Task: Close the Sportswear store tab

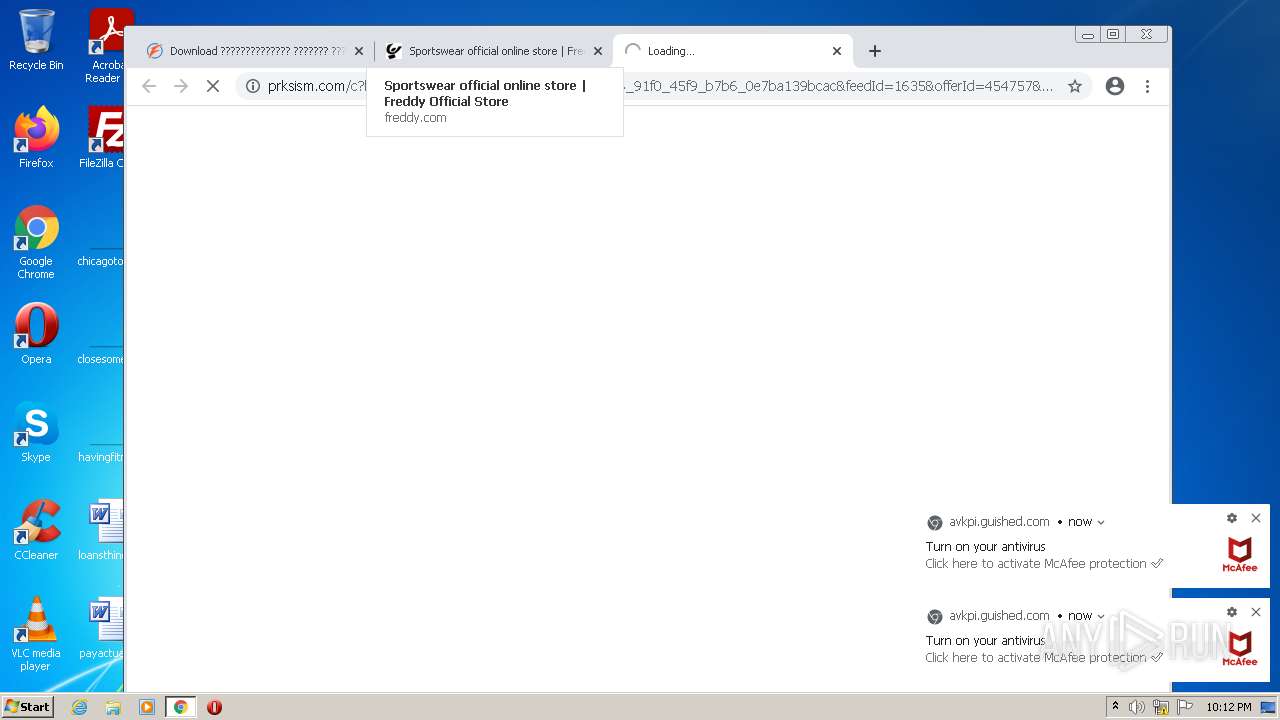Action: coord(598,51)
